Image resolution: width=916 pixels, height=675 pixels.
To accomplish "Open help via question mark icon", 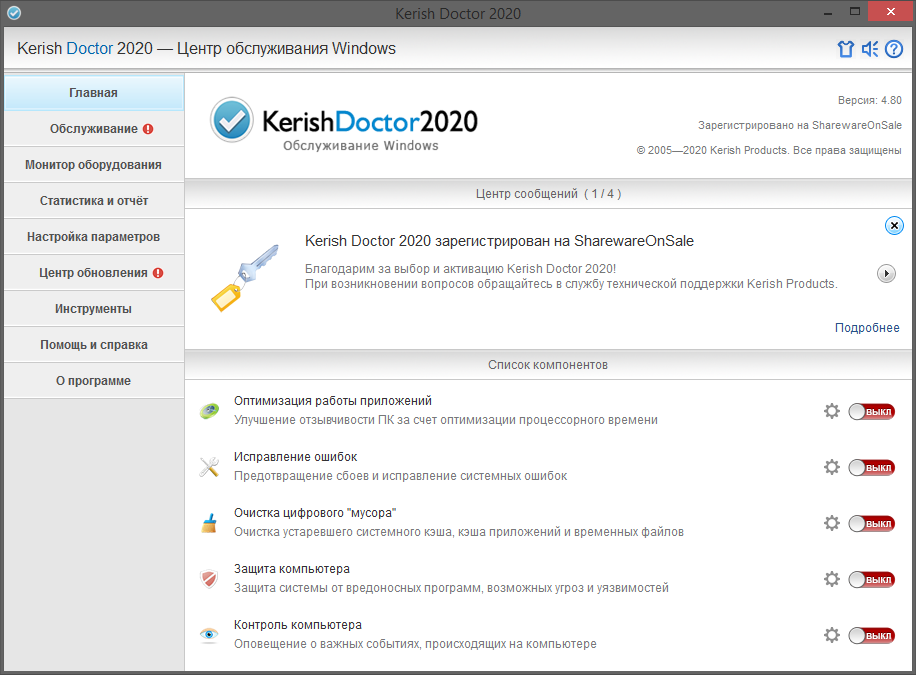I will pyautogui.click(x=894, y=49).
